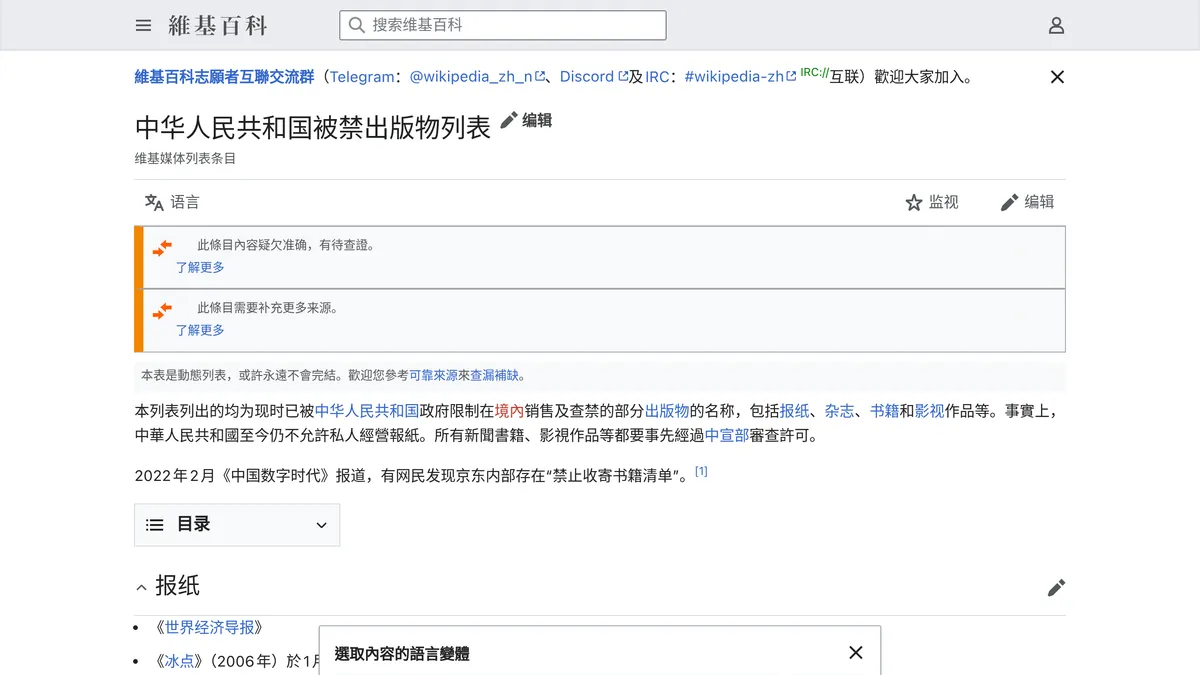The height and width of the screenshot is (675, 1200).
Task: Open 了解更多 under the accuracy notice
Action: click(200, 268)
